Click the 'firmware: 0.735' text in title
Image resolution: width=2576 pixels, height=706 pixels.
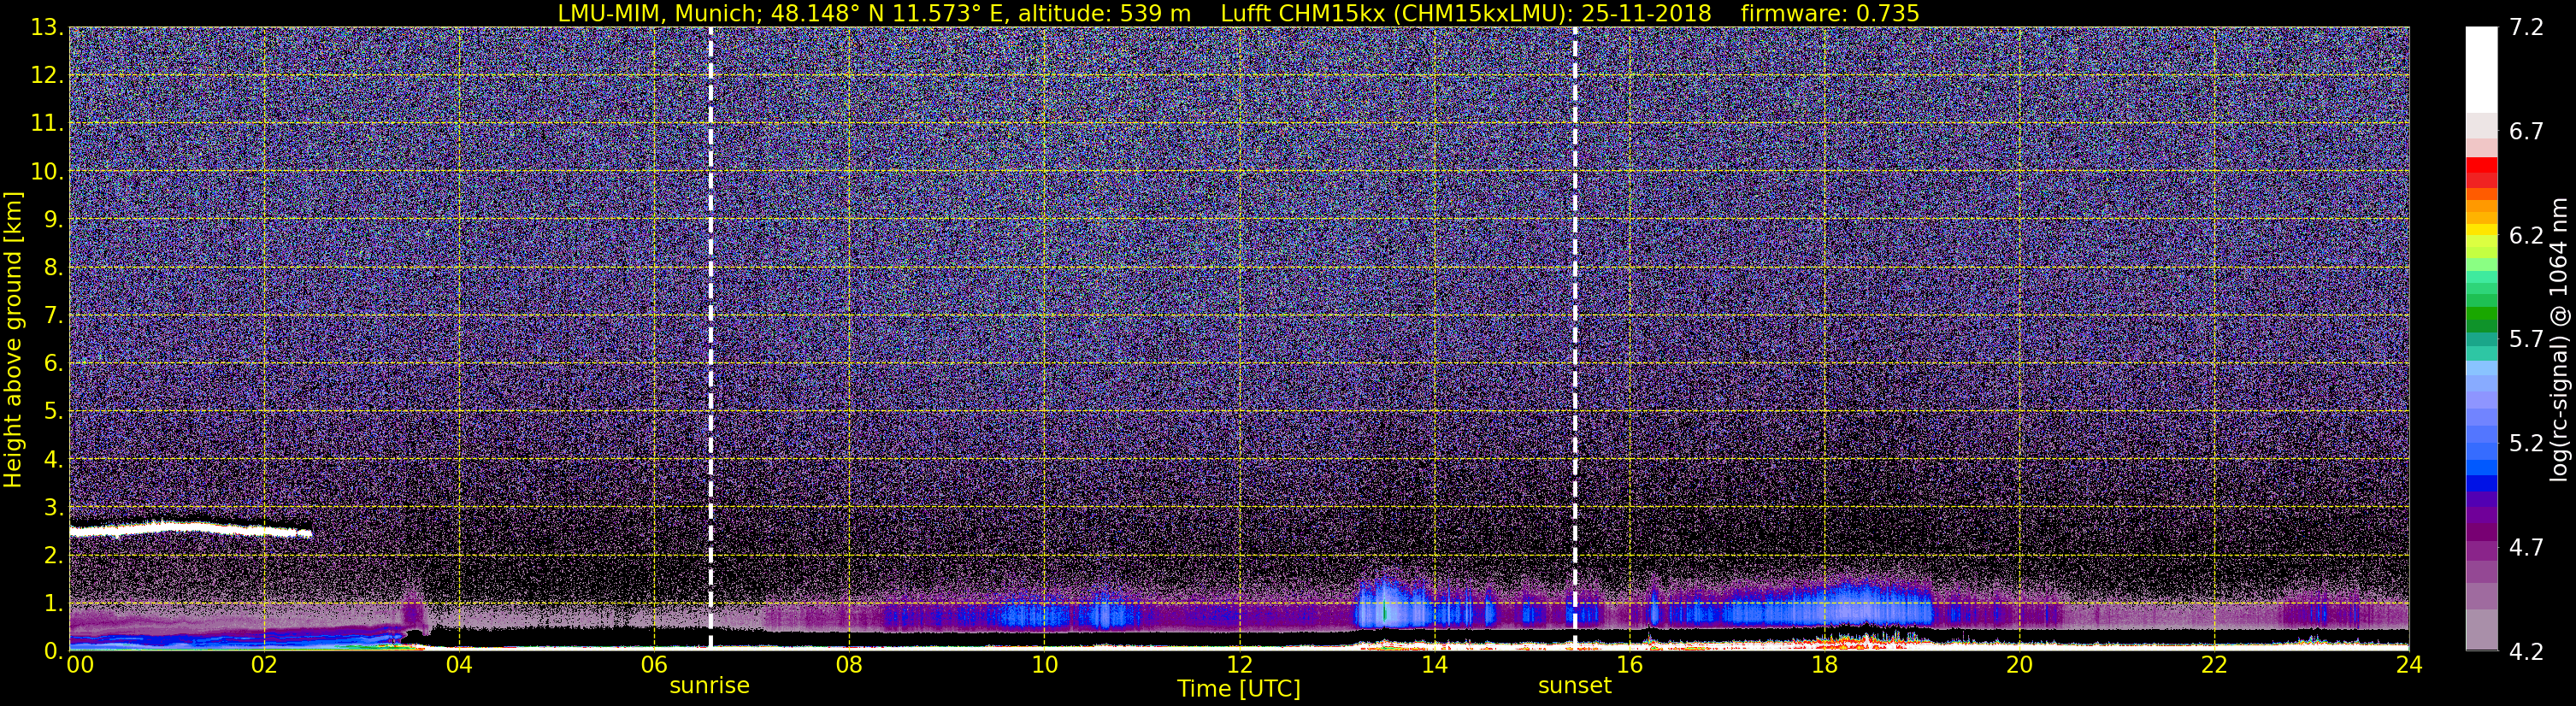point(1830,13)
